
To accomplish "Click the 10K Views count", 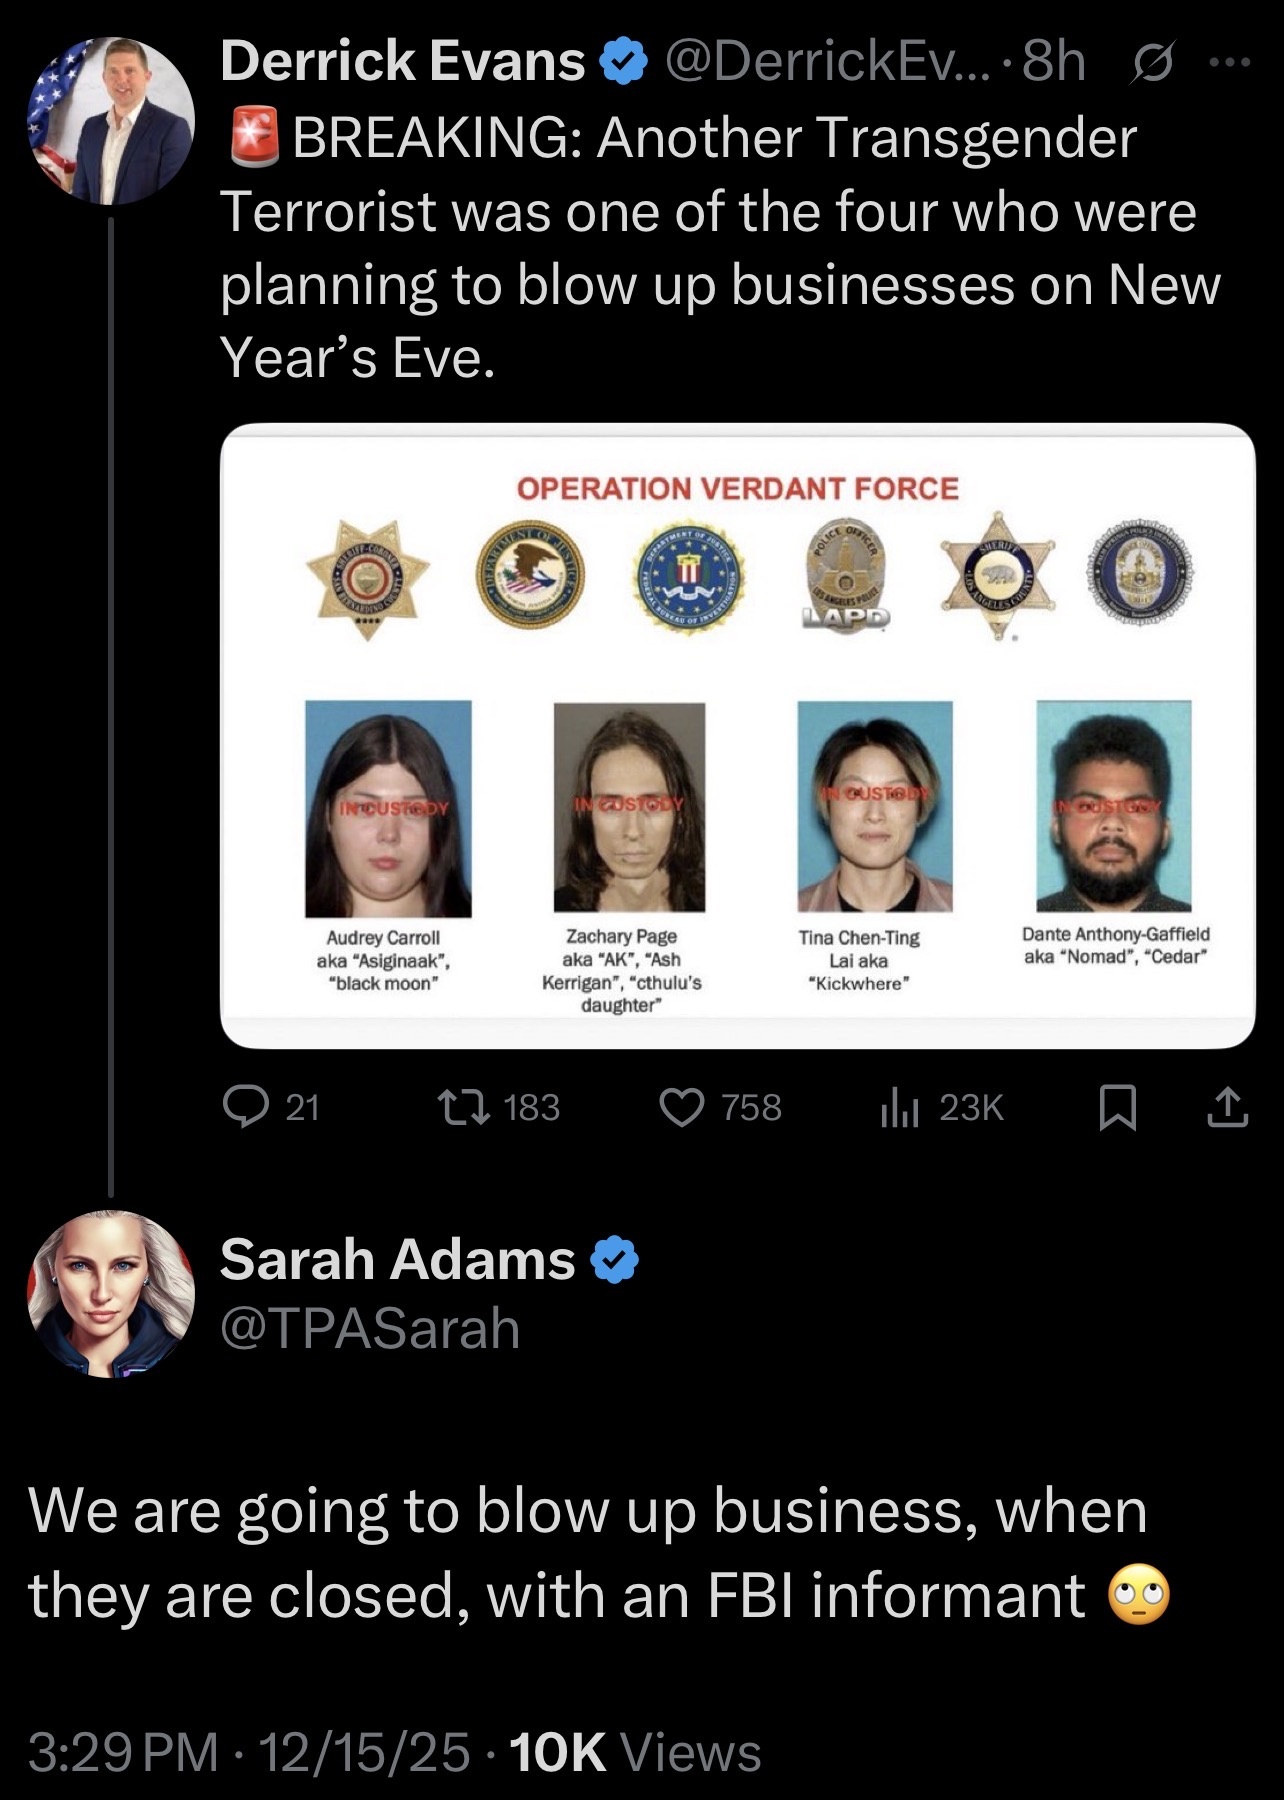I will coord(635,1753).
